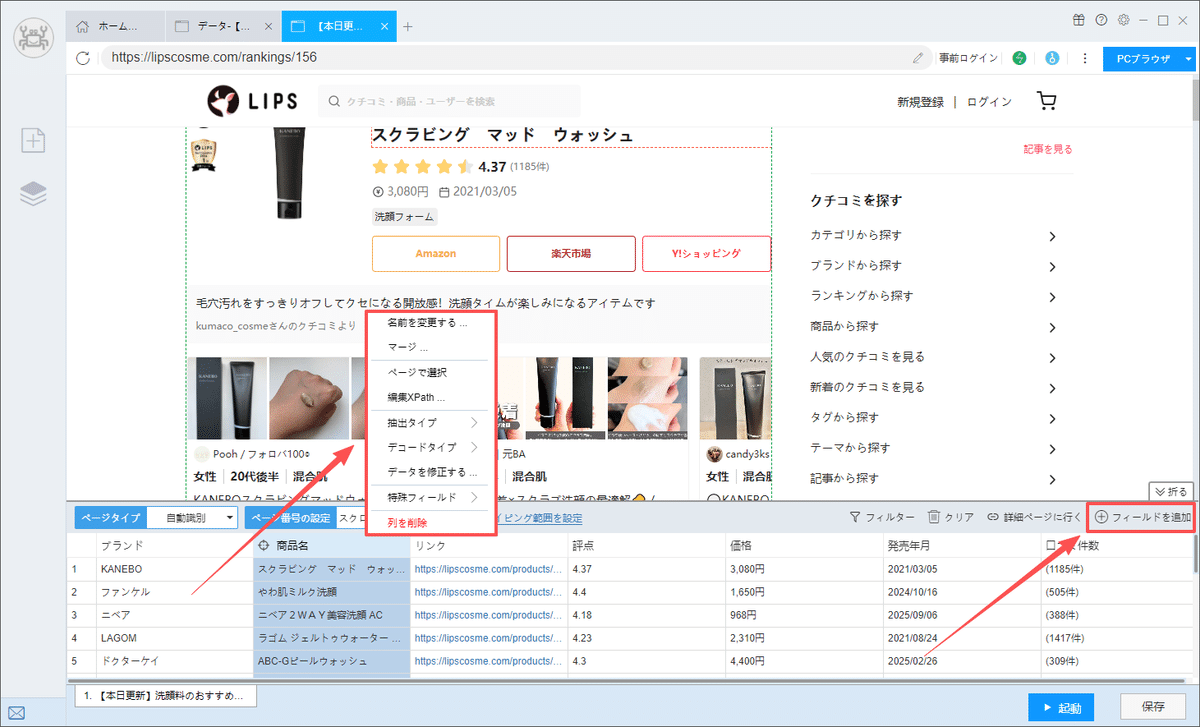Click the home icon tab
1200x727 pixels.
pyautogui.click(x=83, y=25)
